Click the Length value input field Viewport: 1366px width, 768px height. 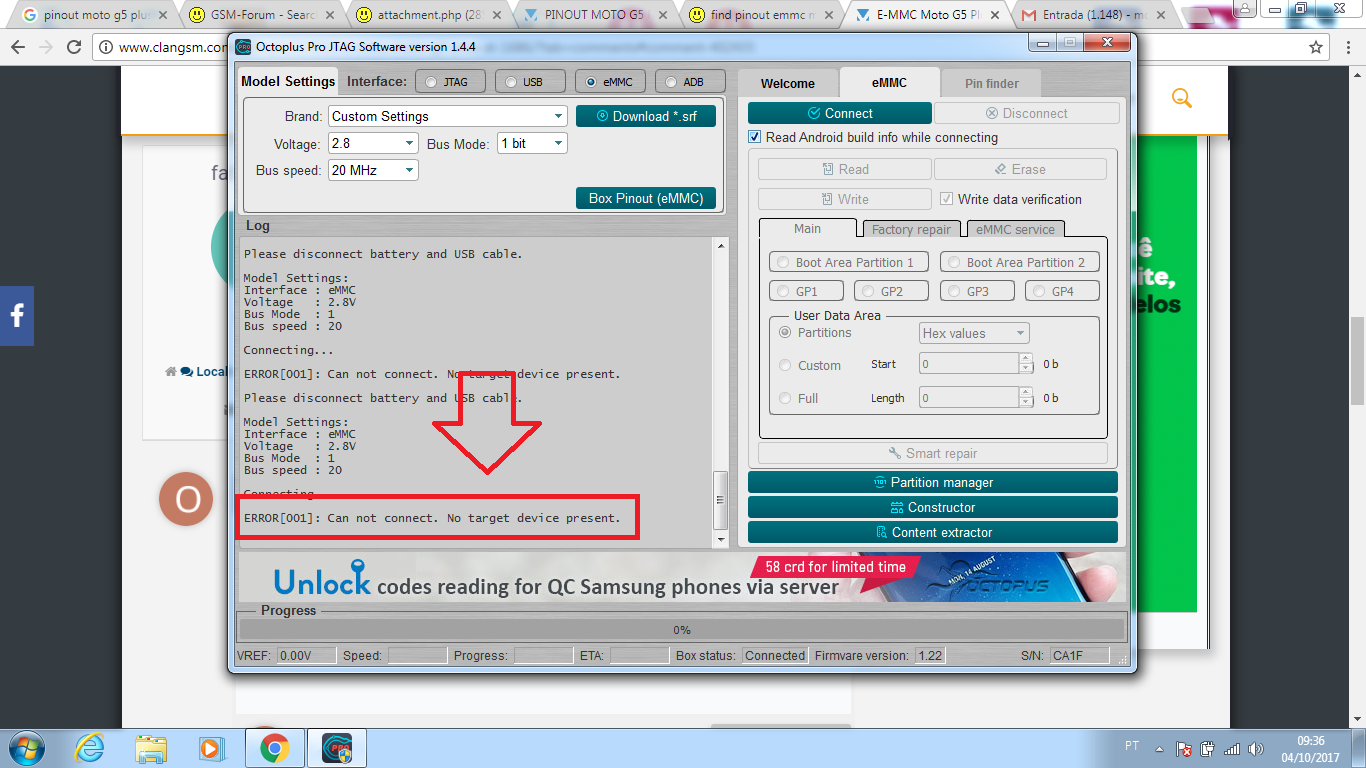969,398
